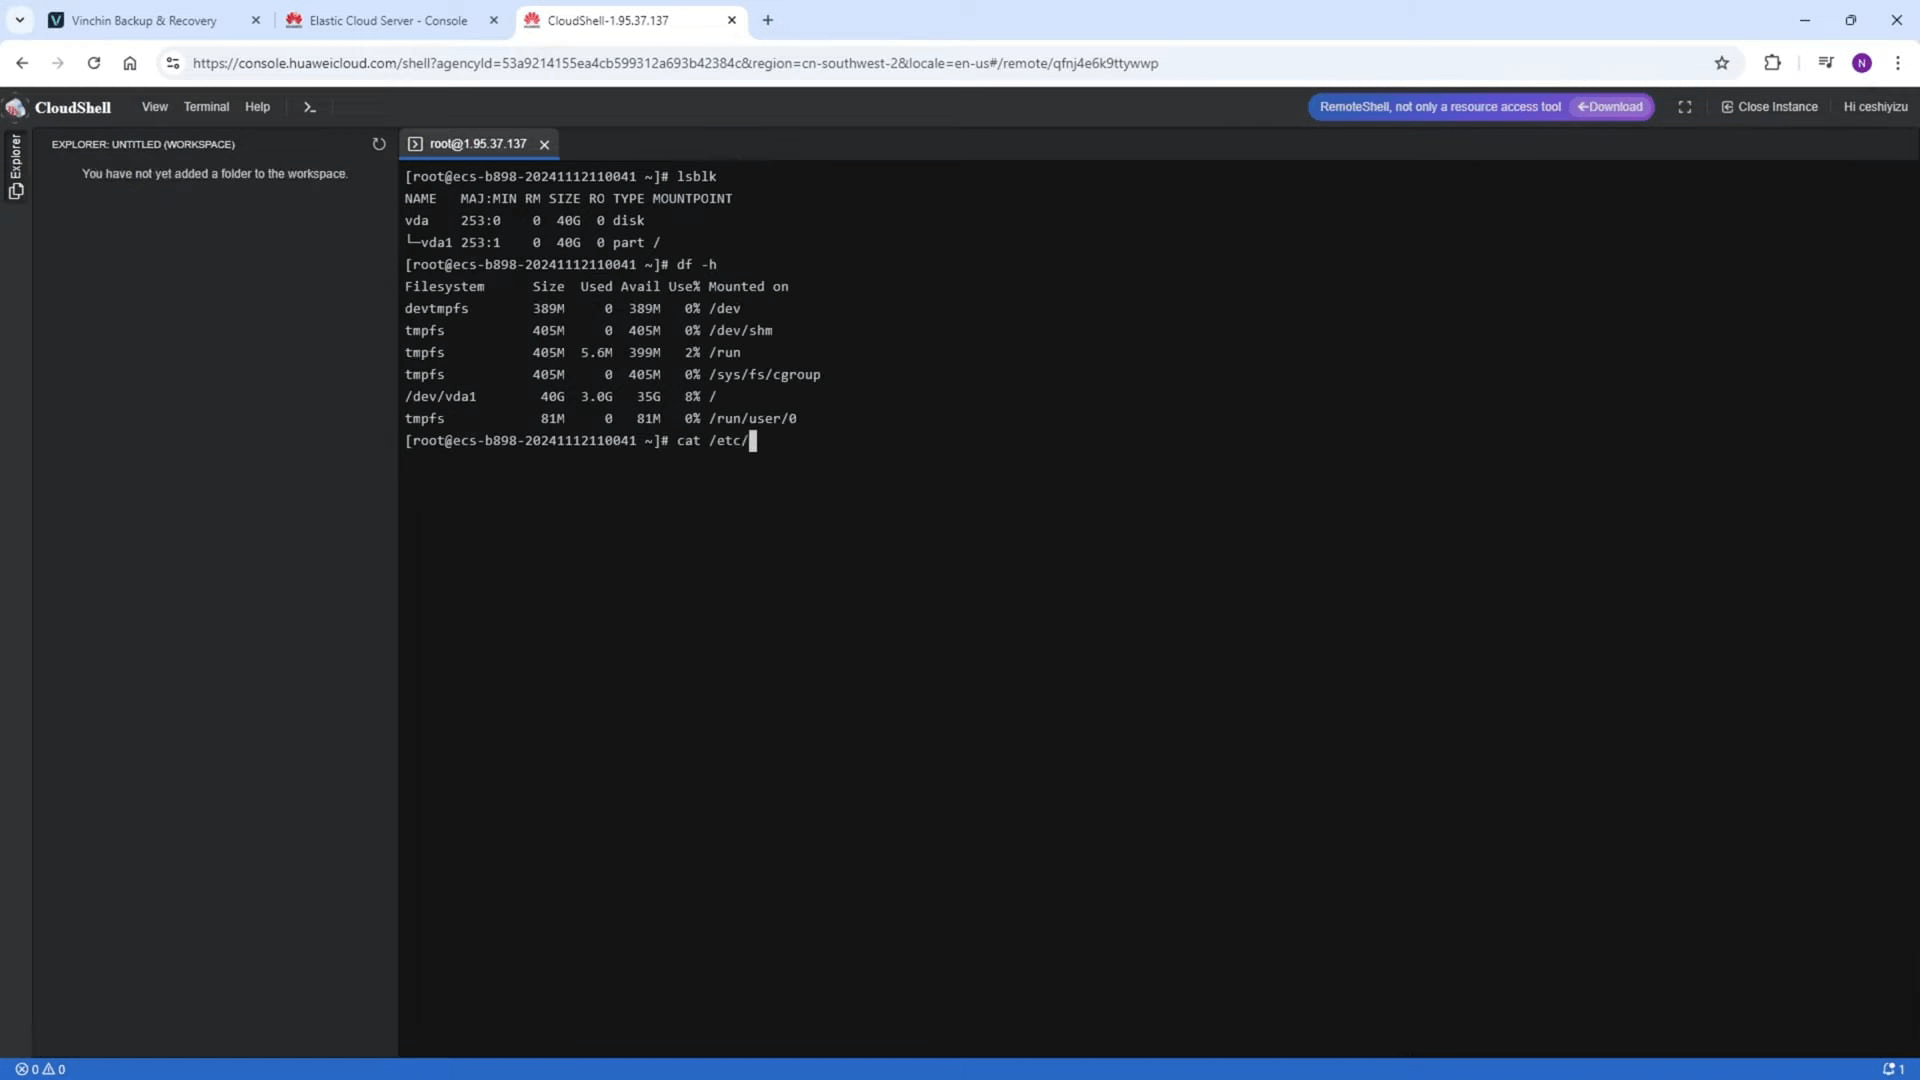Open the Explorer sidebar panel
1920x1080 pixels.
coord(15,166)
